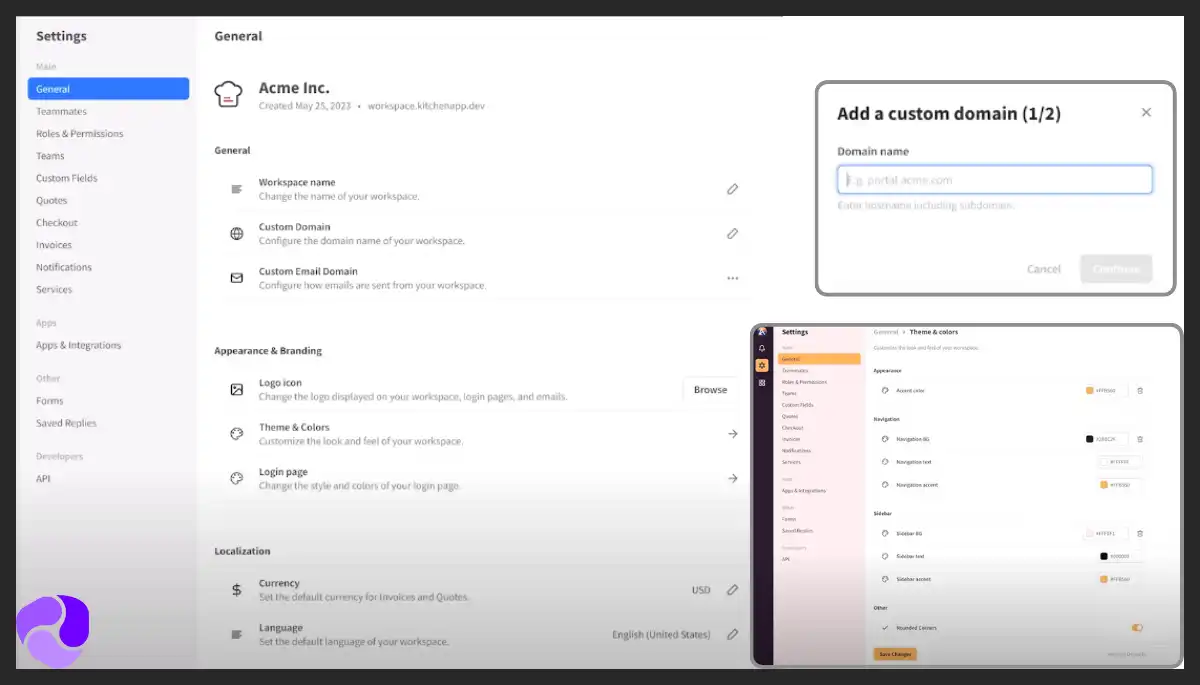Click the pencil icon for Workspace name
Image resolution: width=1200 pixels, height=685 pixels.
(x=732, y=189)
